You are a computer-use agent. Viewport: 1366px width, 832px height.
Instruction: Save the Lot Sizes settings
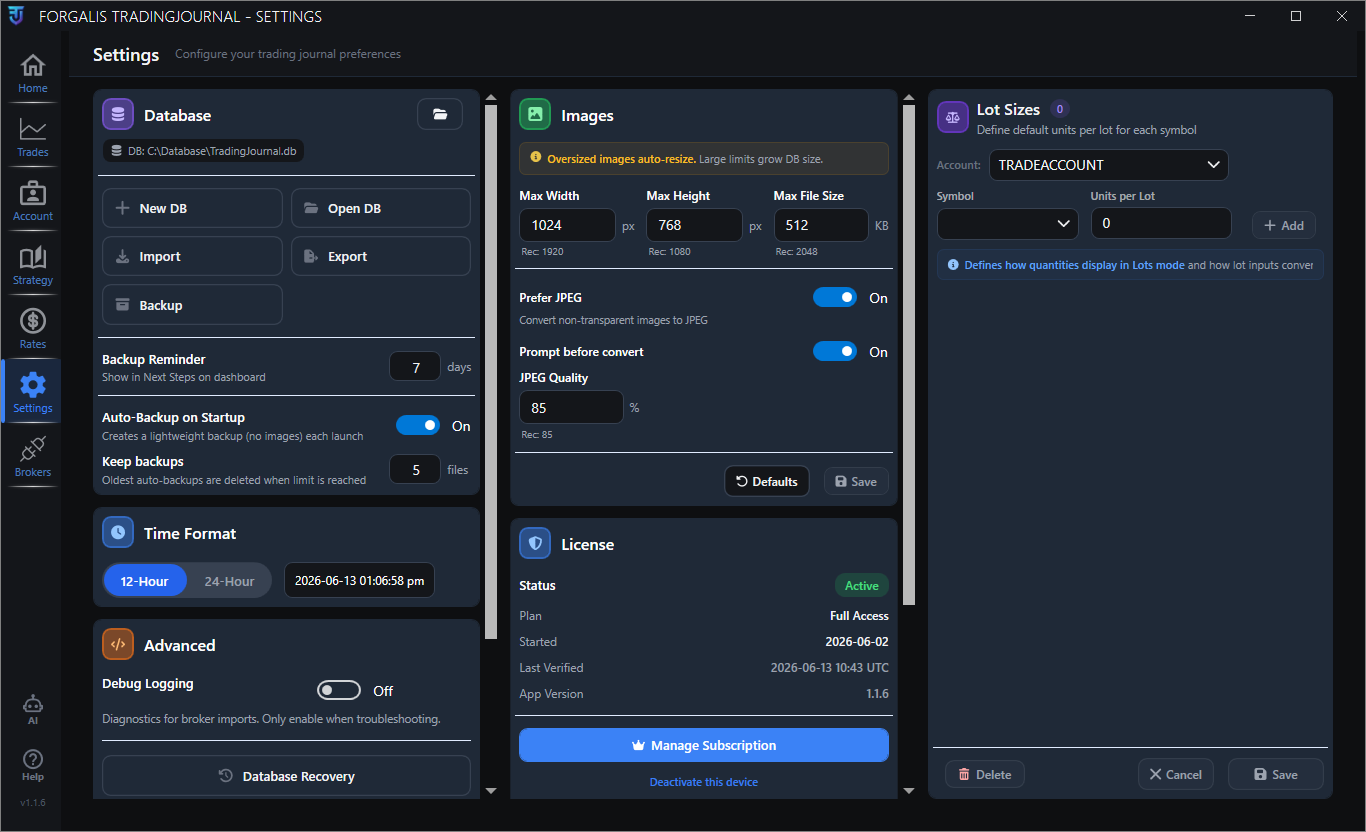1276,774
